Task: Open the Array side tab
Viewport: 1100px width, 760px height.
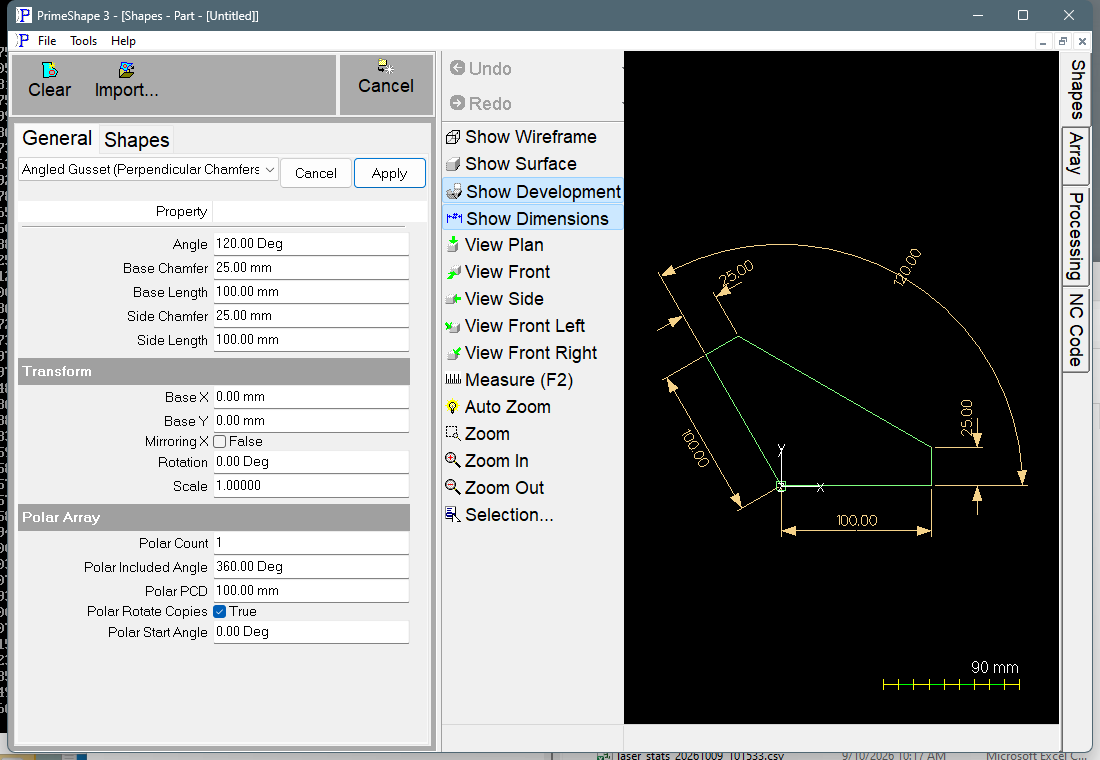Action: click(1075, 154)
